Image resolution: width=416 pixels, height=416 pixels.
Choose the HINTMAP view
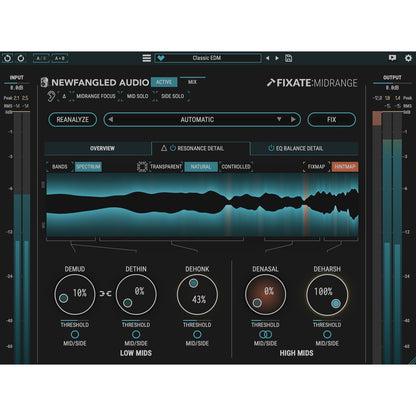click(345, 167)
